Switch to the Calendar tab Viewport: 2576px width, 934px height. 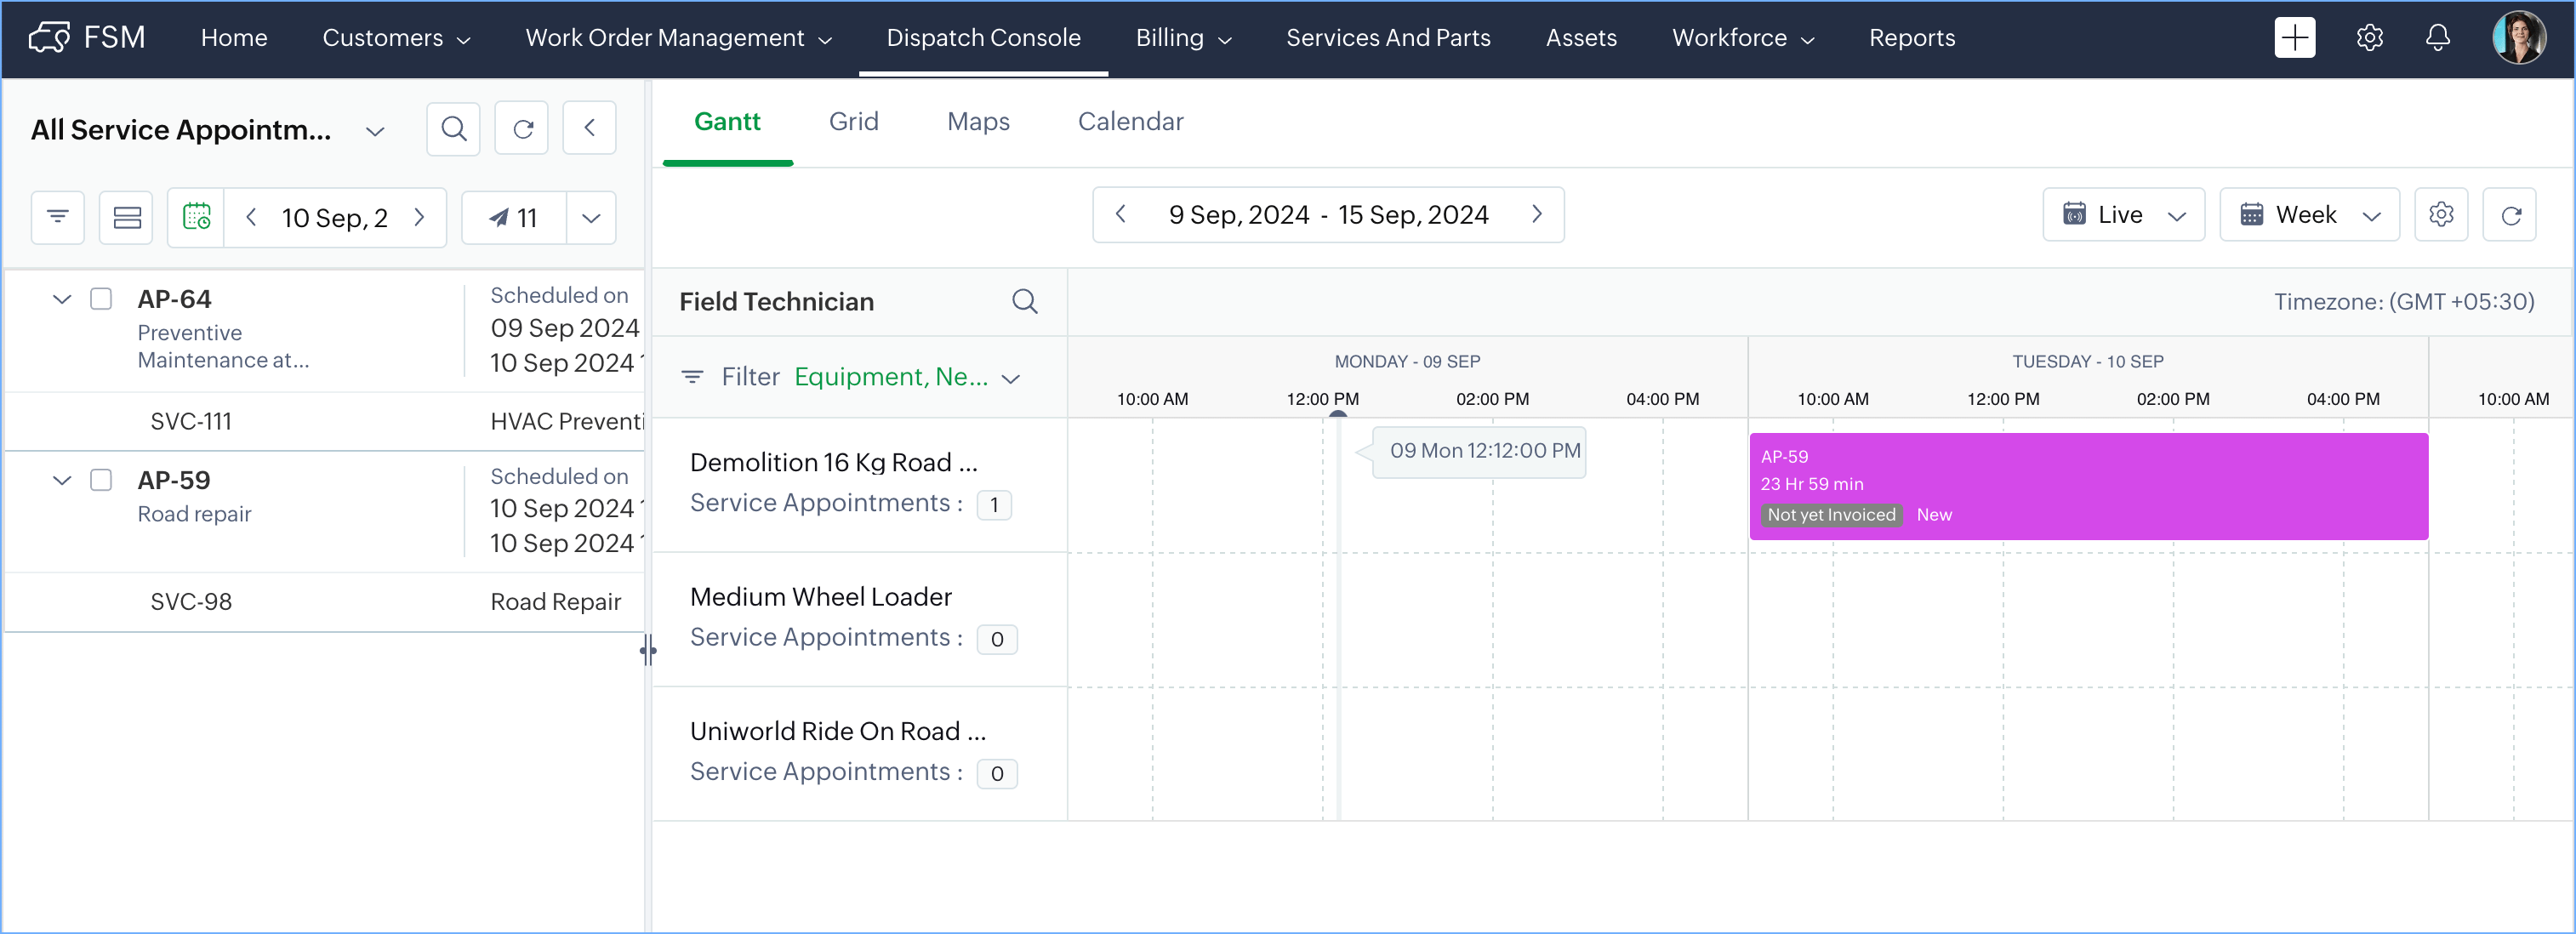(1130, 122)
